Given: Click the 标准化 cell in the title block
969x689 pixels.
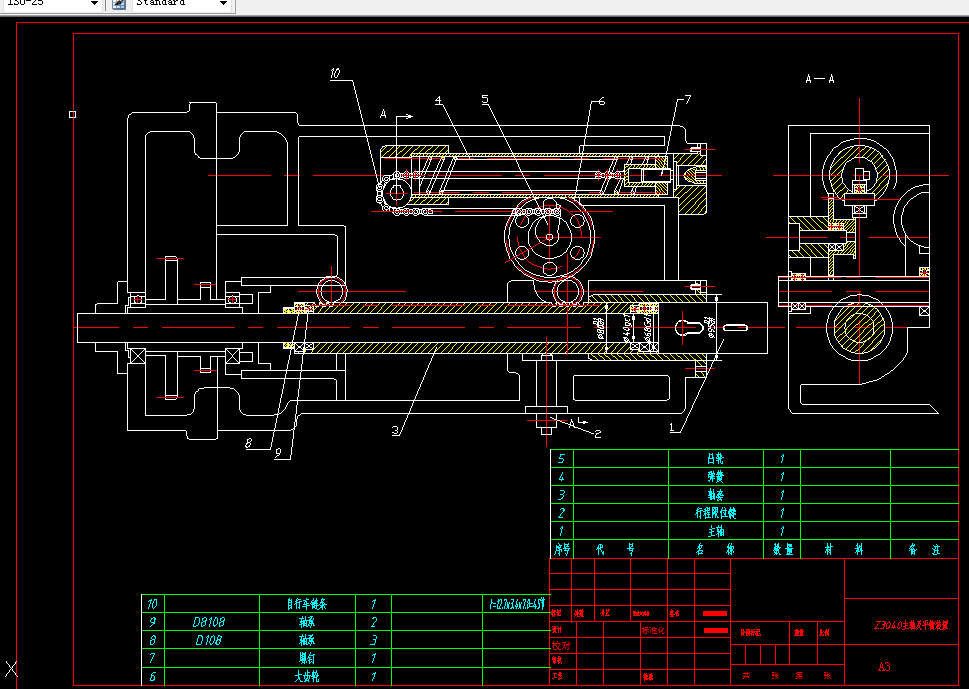Looking at the screenshot, I should coord(653,630).
